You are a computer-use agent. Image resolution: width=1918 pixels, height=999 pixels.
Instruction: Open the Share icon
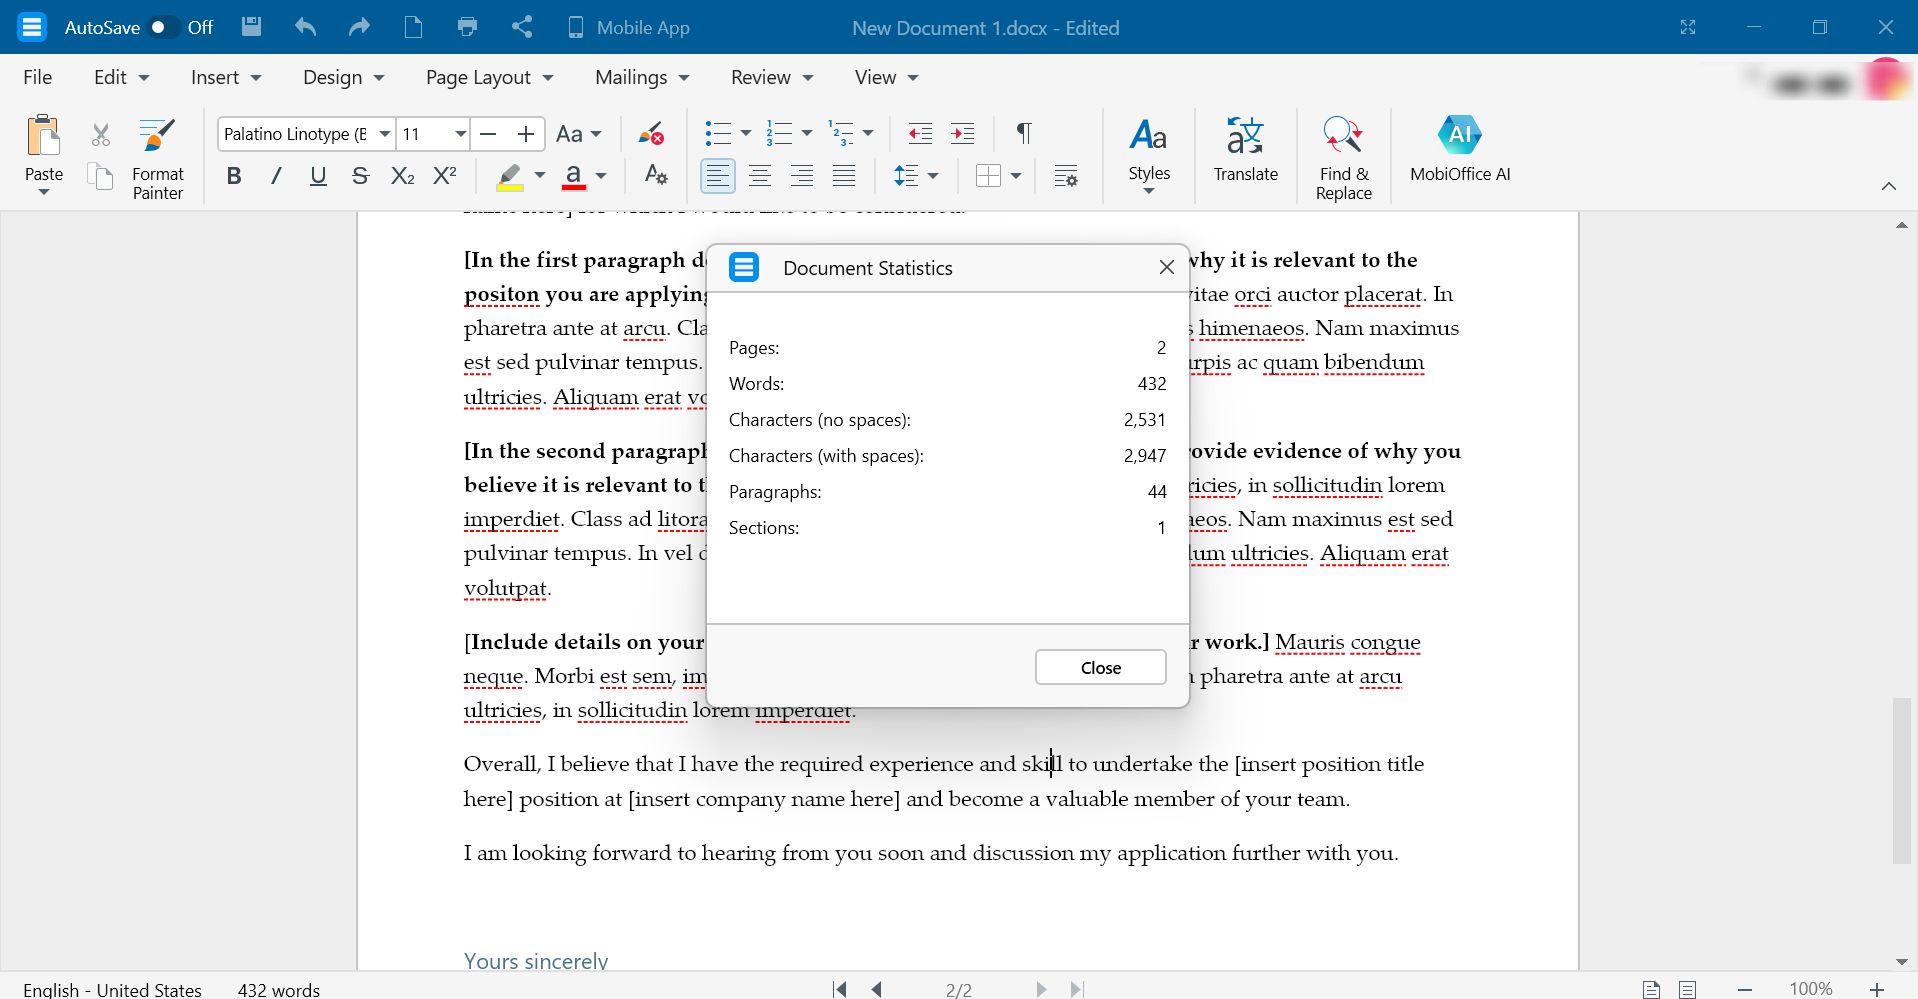coord(522,27)
